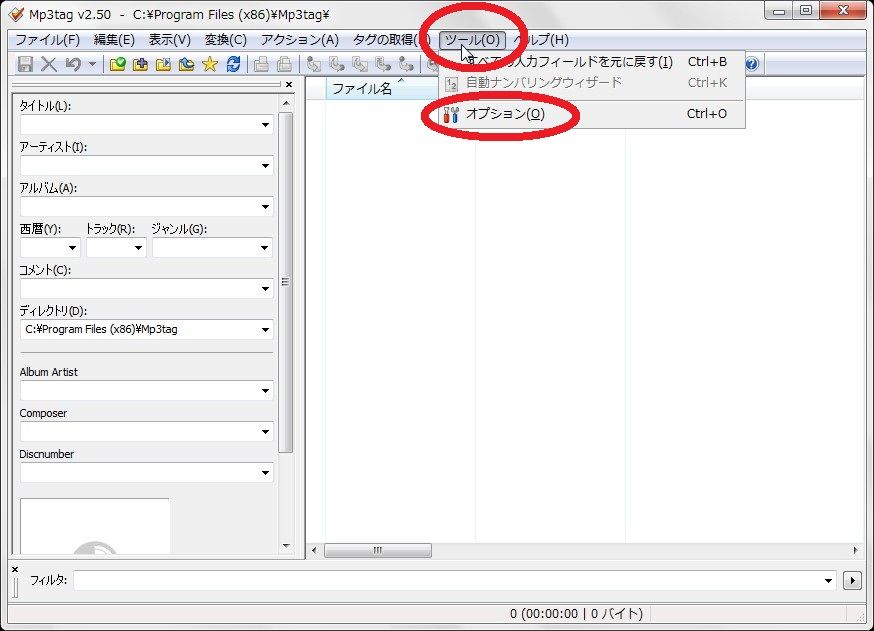Screen dimensions: 874x631
Task: Choose 自動ナンバリングウィザード menu entry
Action: (592, 82)
